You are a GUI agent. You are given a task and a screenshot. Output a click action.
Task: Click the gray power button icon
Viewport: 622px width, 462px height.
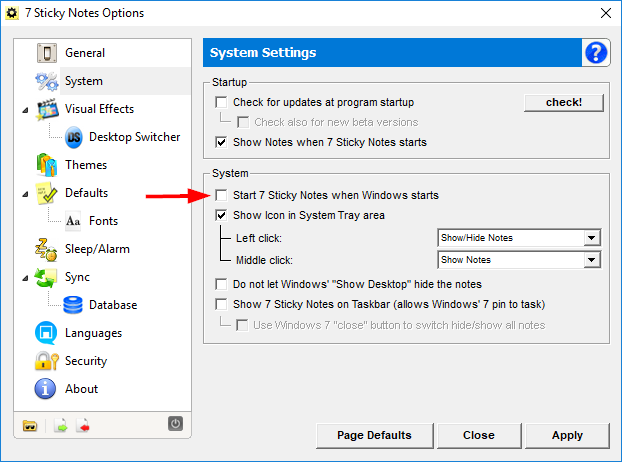pyautogui.click(x=175, y=424)
